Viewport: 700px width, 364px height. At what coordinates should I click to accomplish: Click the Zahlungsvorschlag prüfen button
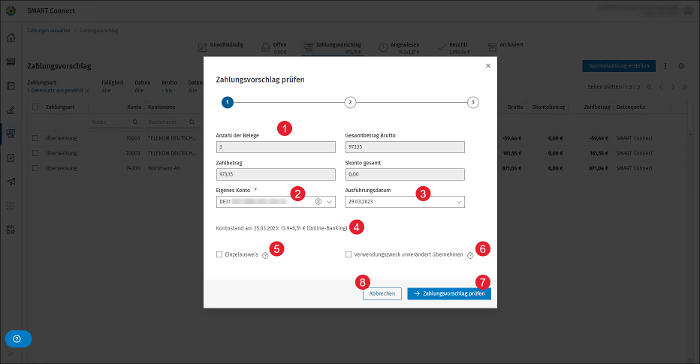click(x=449, y=293)
